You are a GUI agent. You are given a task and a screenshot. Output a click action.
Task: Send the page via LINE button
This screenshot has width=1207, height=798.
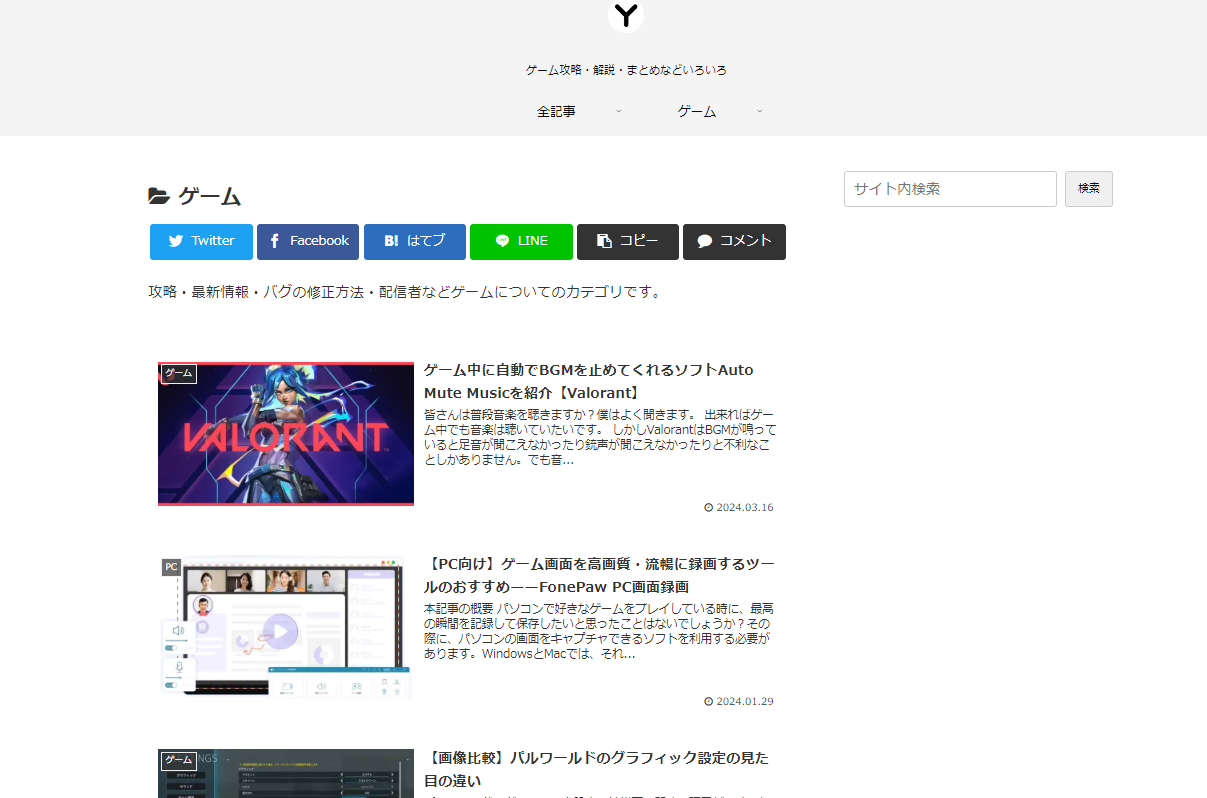[x=521, y=241]
